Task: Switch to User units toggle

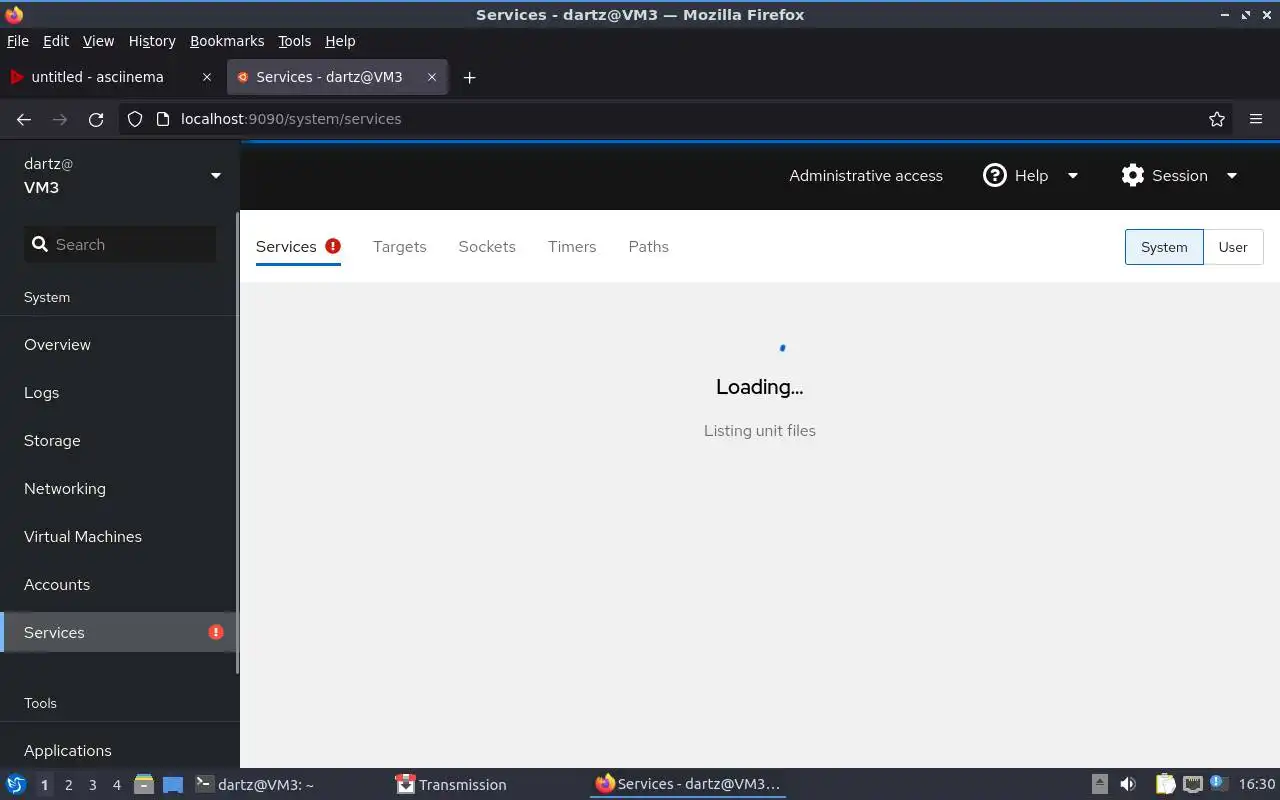Action: click(1233, 247)
